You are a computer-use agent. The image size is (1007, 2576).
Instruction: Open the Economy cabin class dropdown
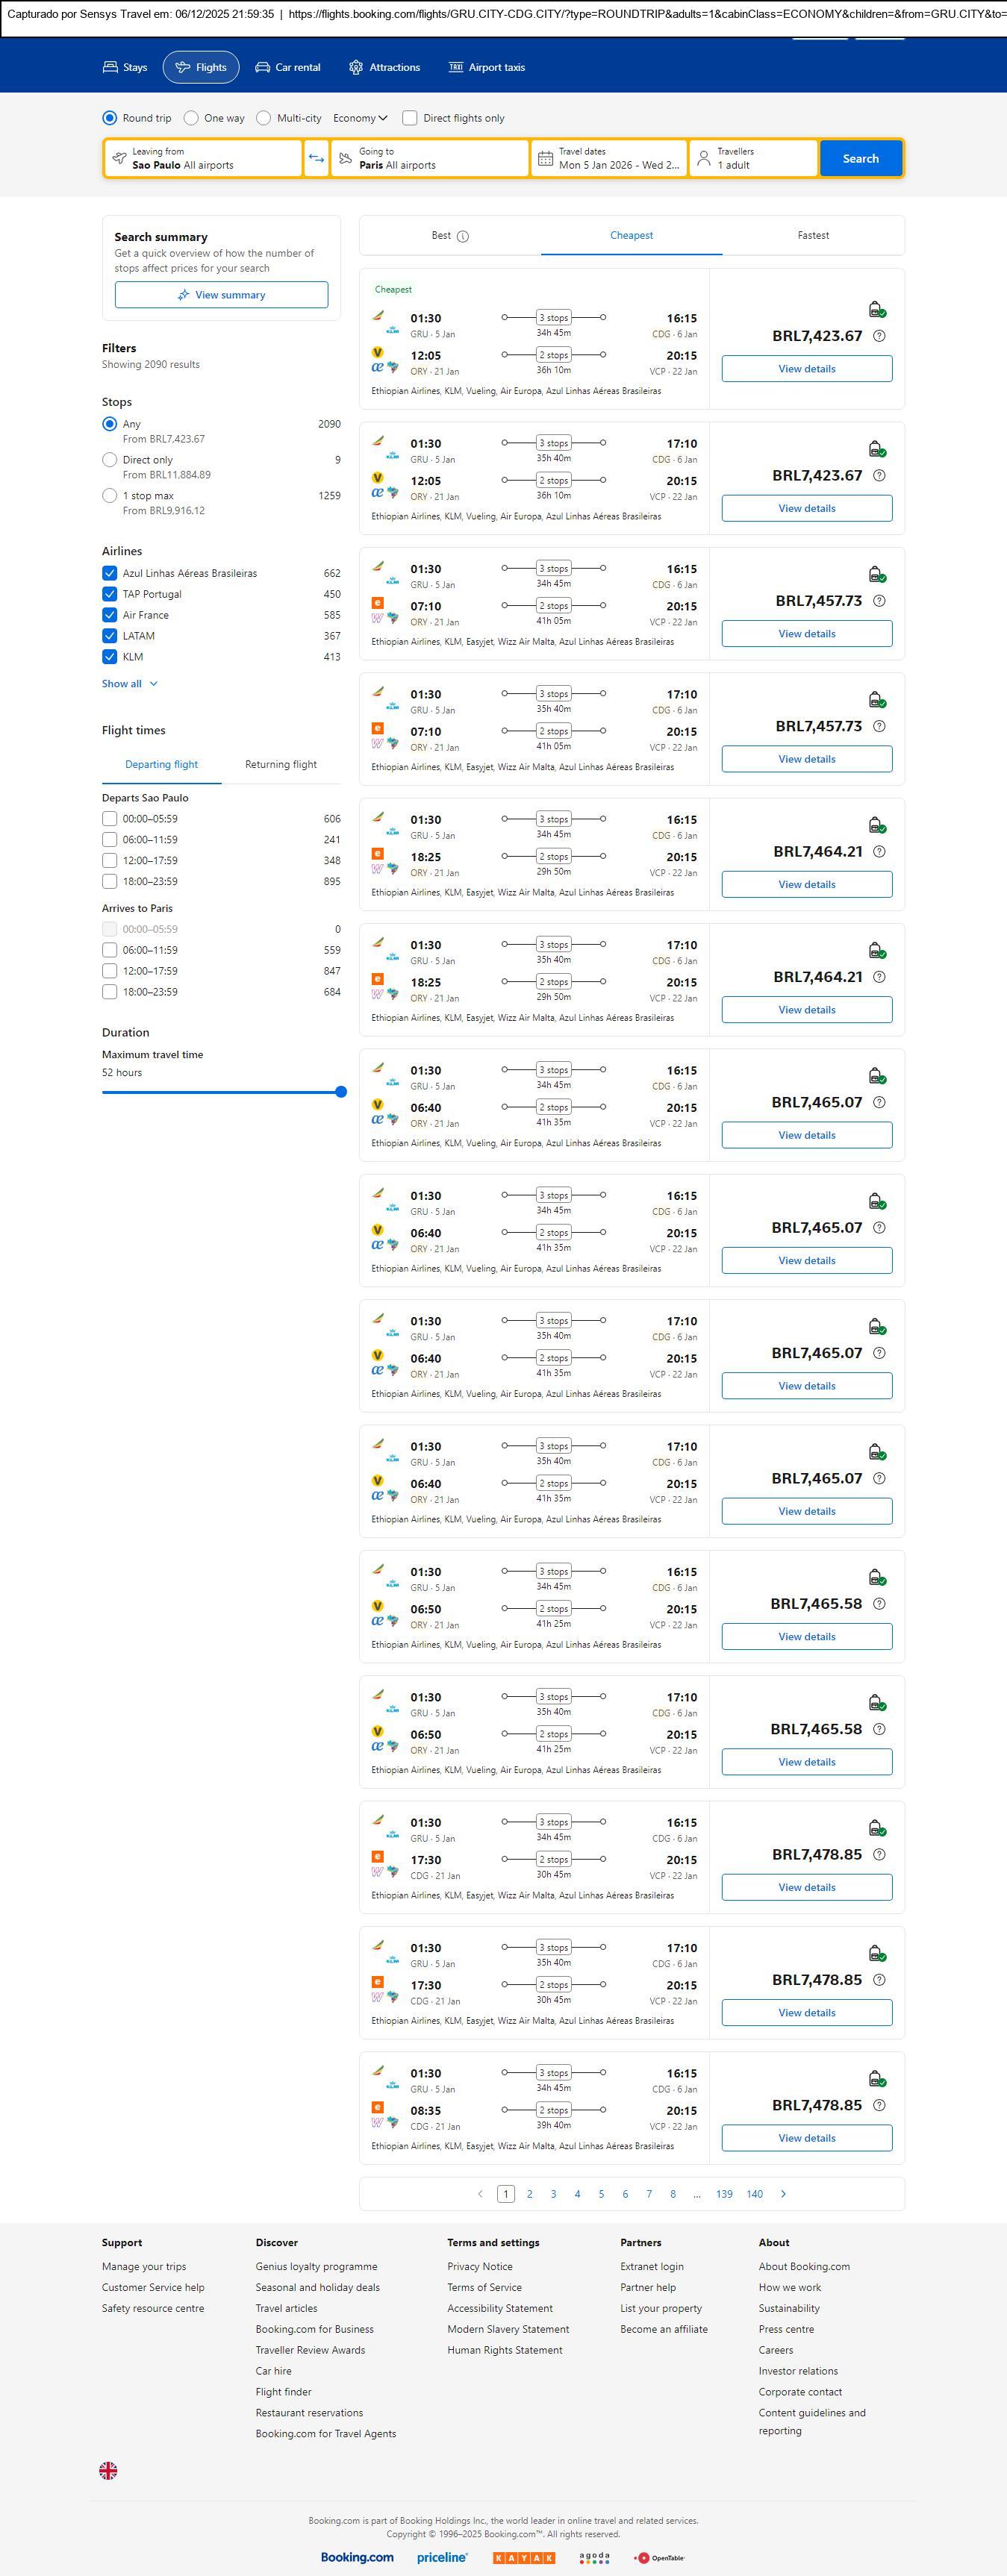point(360,118)
